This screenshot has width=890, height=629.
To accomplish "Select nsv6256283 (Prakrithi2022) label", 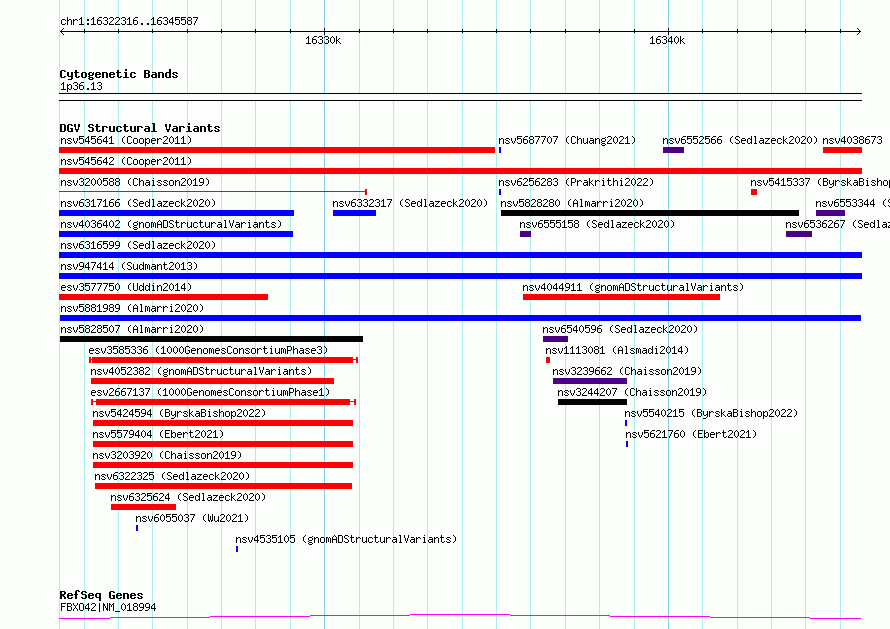I will click(x=576, y=182).
